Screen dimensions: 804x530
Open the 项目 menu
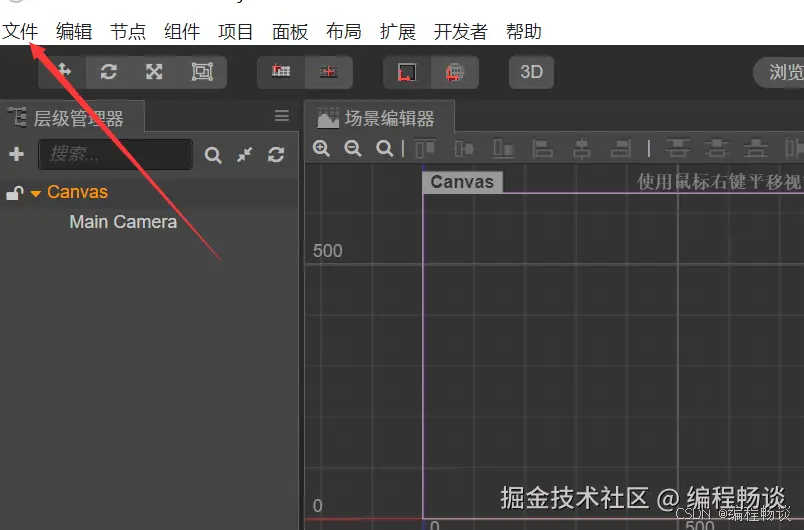[x=236, y=32]
